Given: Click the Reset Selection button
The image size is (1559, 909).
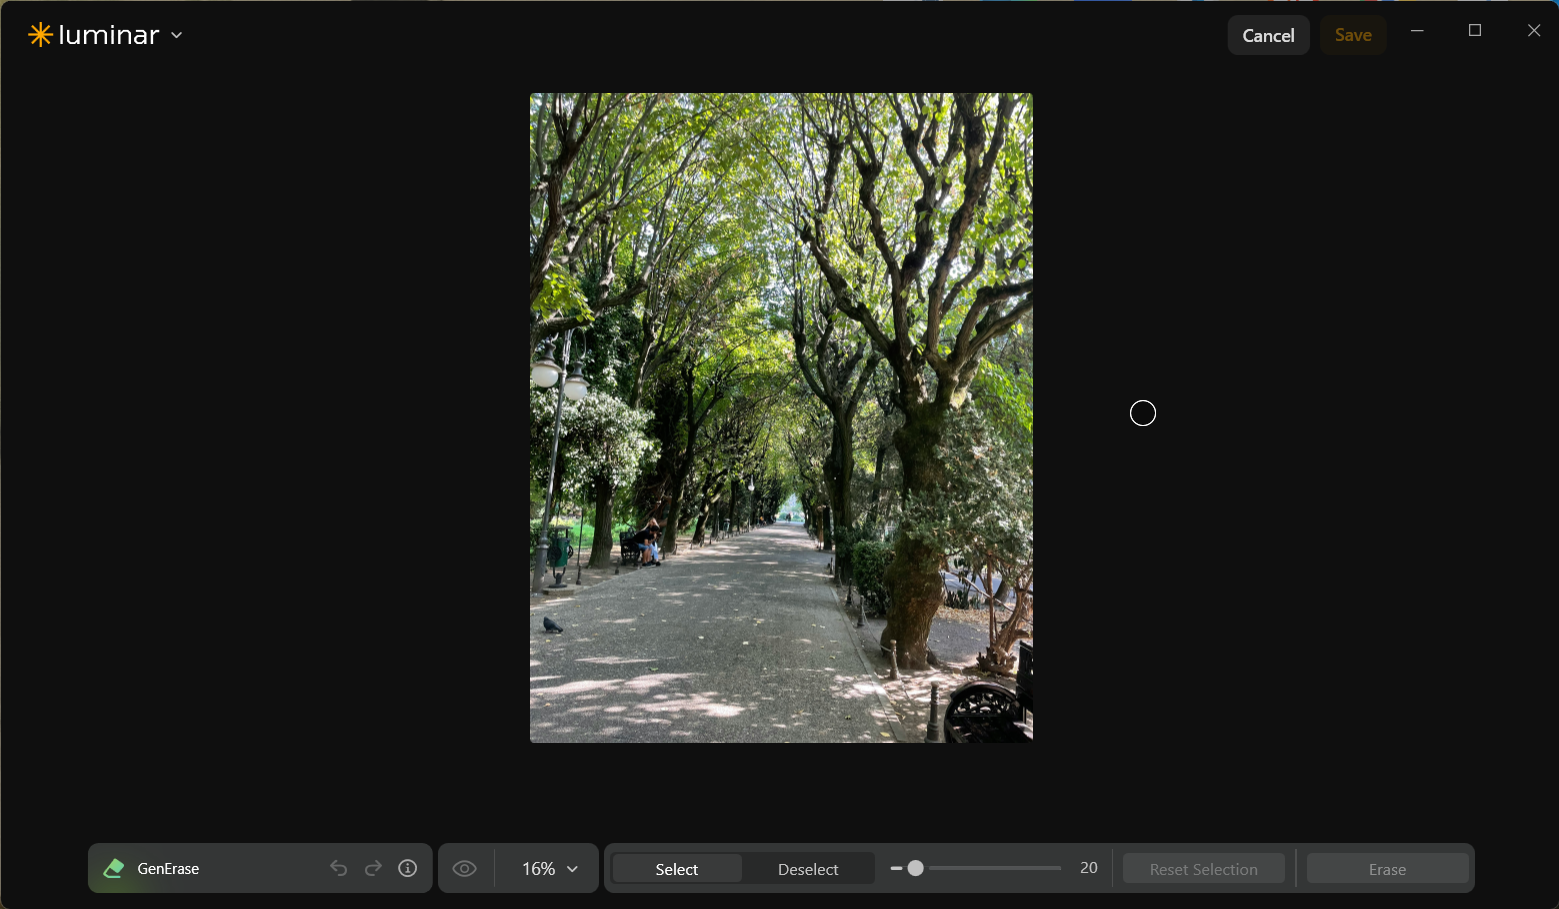Looking at the screenshot, I should [1204, 869].
